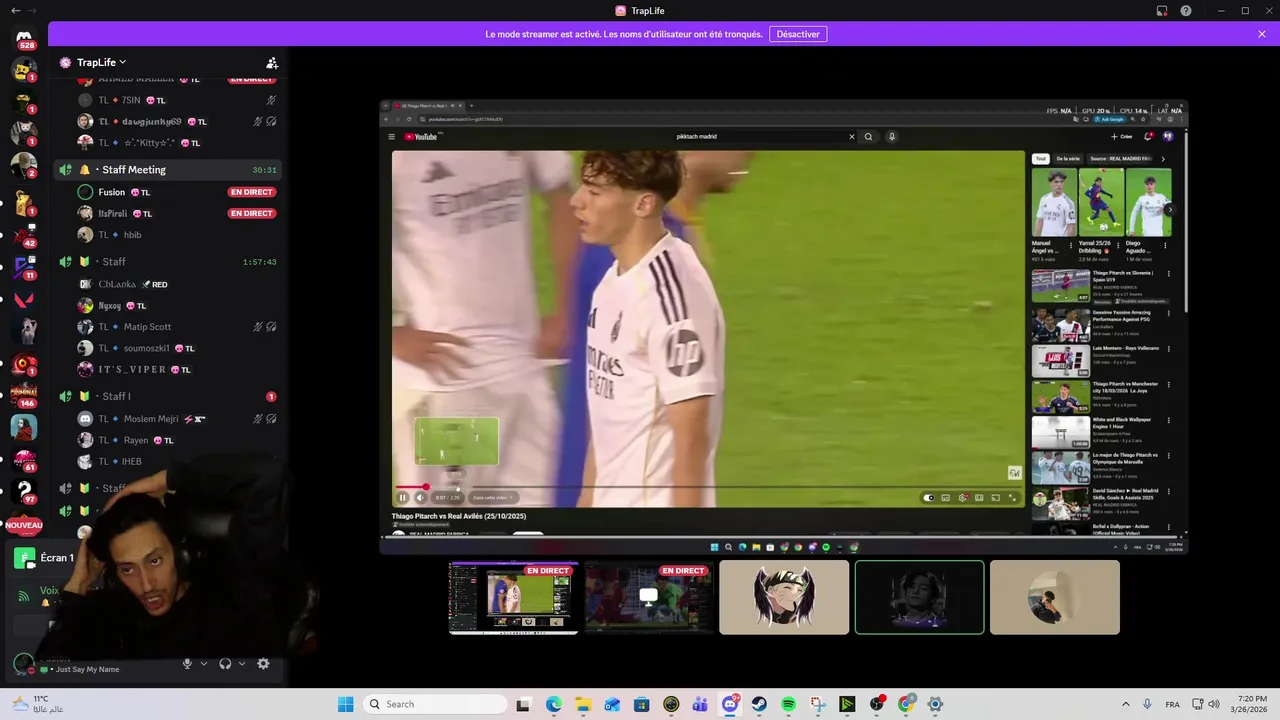This screenshot has height=720, width=1280.
Task: Dismiss the streamer mode banner X
Action: coord(1262,34)
